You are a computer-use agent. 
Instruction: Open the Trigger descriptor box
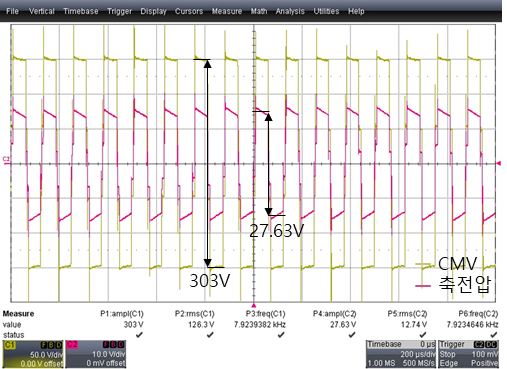468,354
